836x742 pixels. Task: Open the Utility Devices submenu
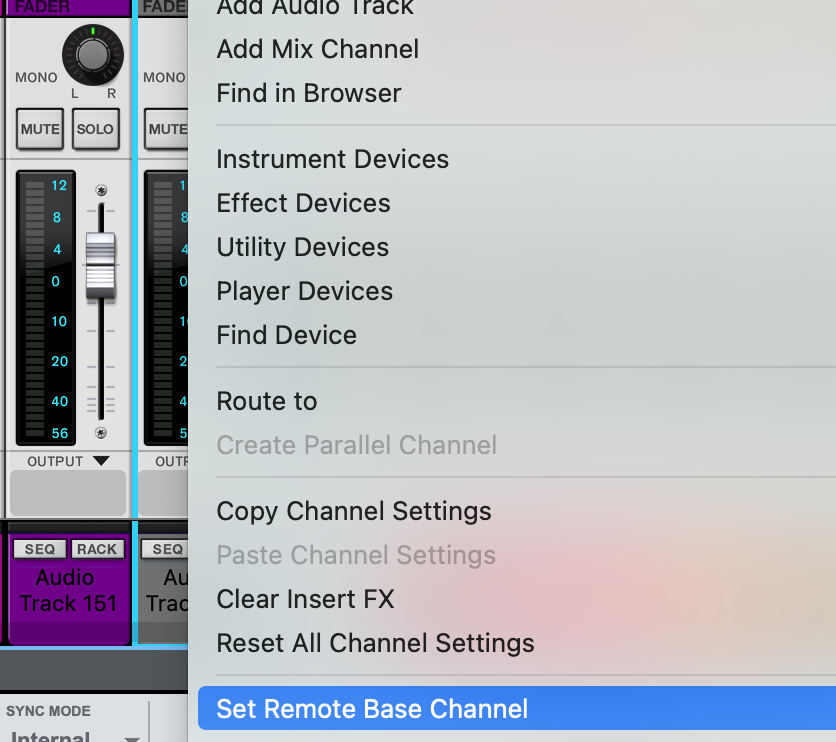click(302, 247)
